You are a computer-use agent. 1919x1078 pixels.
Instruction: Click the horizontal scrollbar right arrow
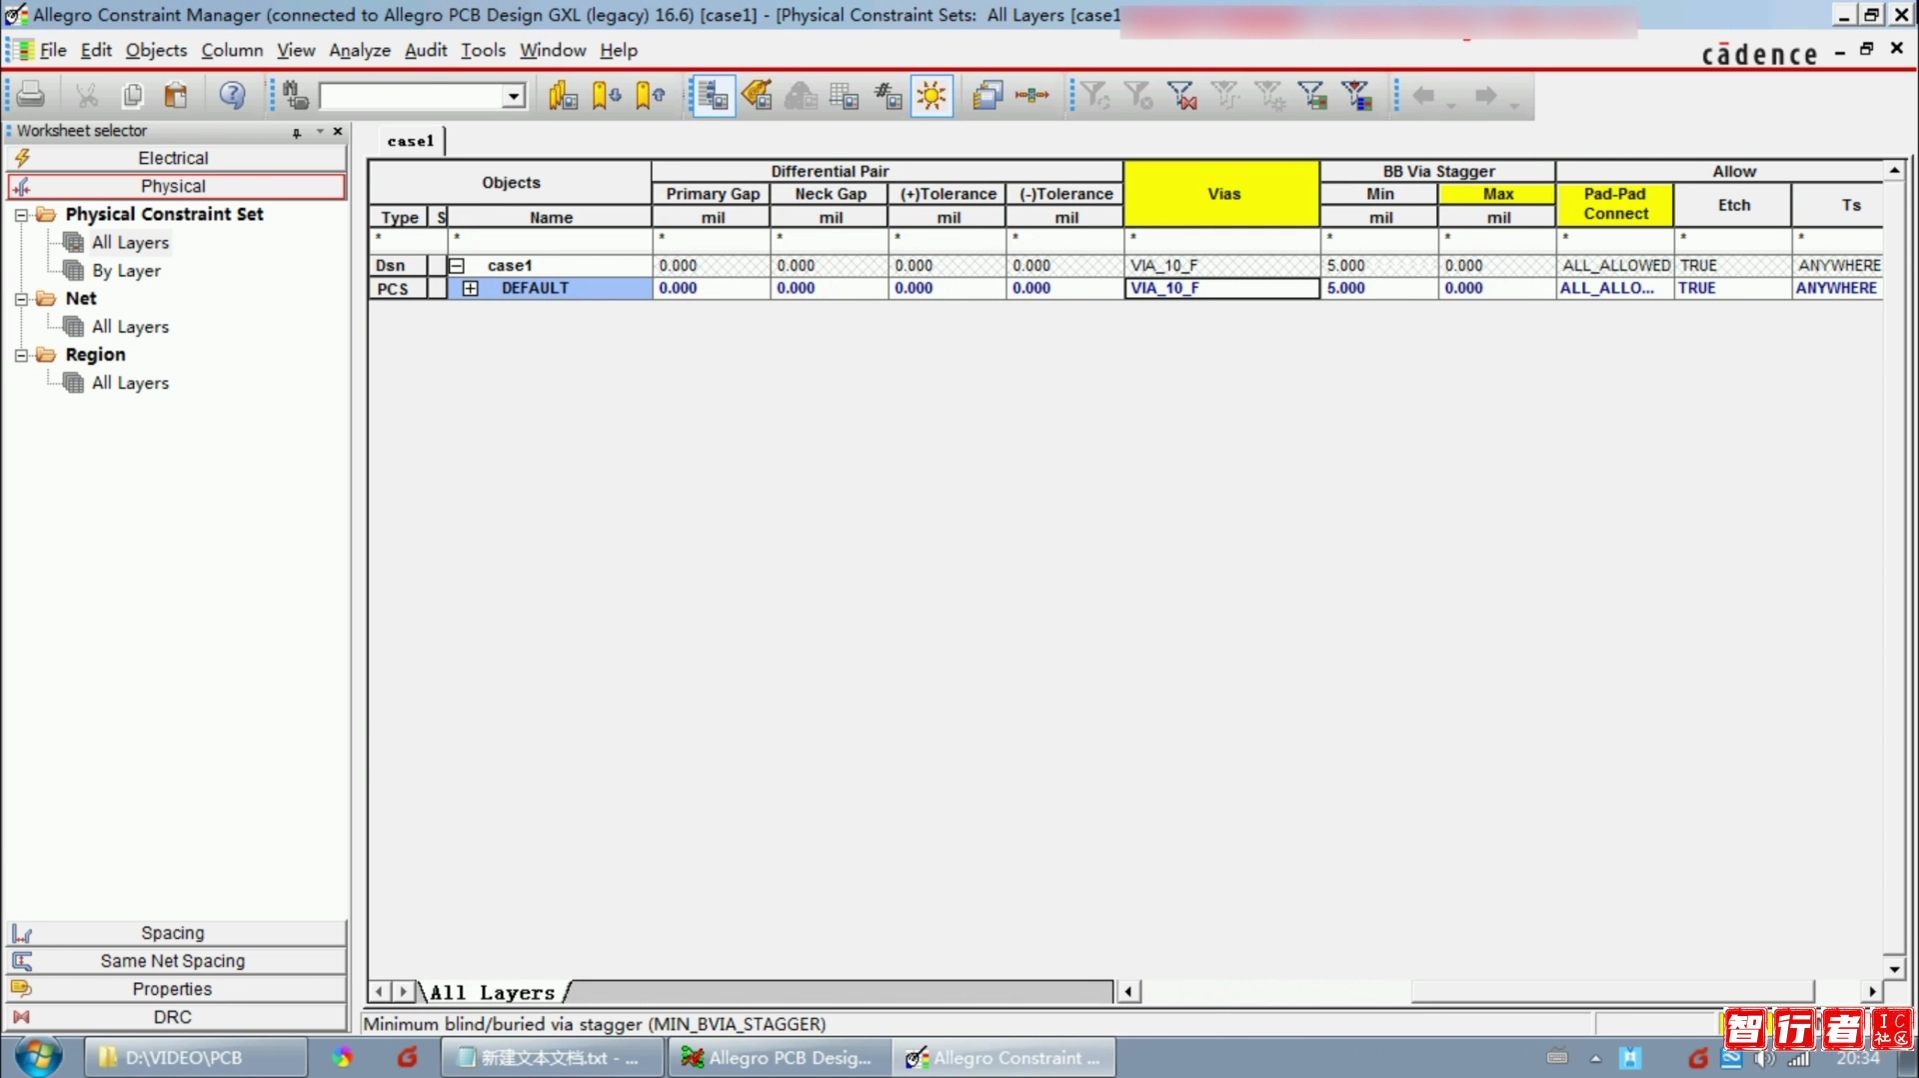point(1872,991)
